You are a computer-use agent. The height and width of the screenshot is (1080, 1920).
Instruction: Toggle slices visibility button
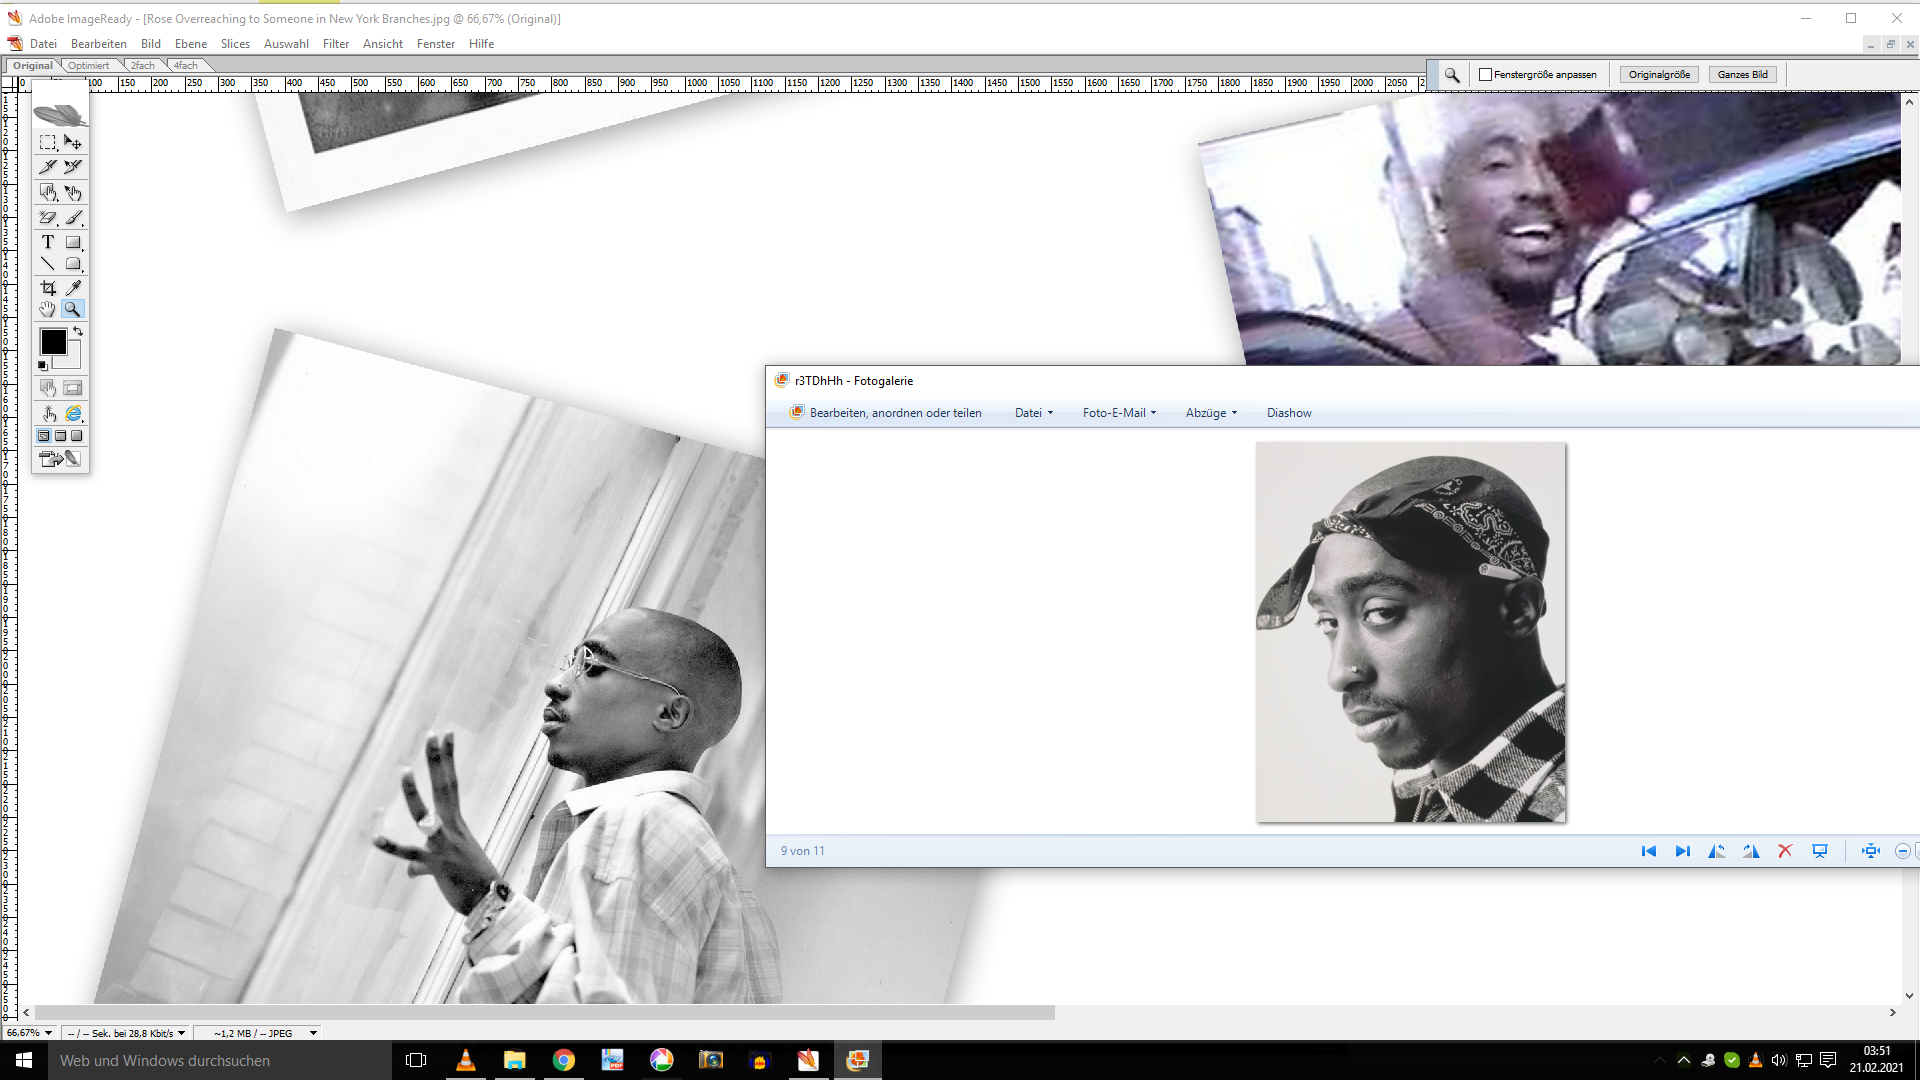[x=73, y=388]
